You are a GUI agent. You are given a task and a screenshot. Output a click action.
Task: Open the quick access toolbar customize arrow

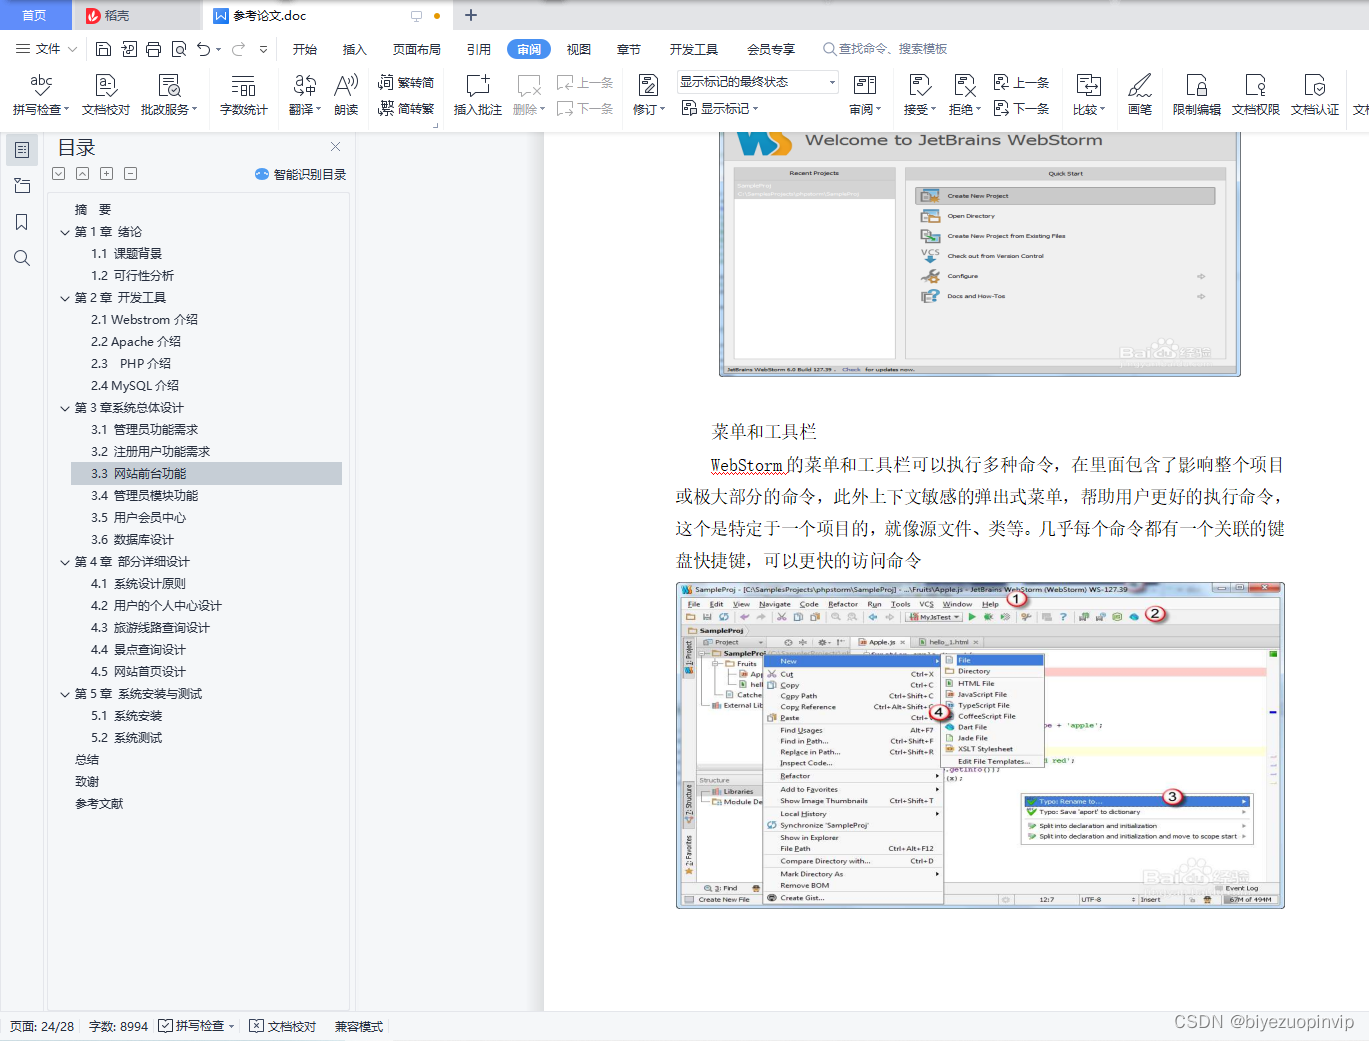pyautogui.click(x=263, y=49)
